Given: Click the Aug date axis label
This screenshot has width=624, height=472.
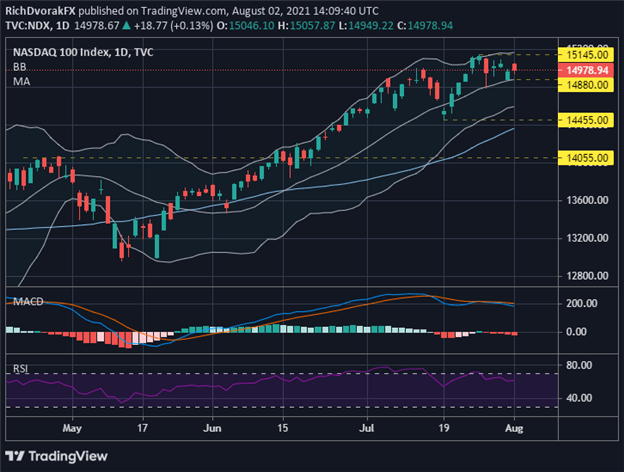Looking at the screenshot, I should tap(514, 428).
